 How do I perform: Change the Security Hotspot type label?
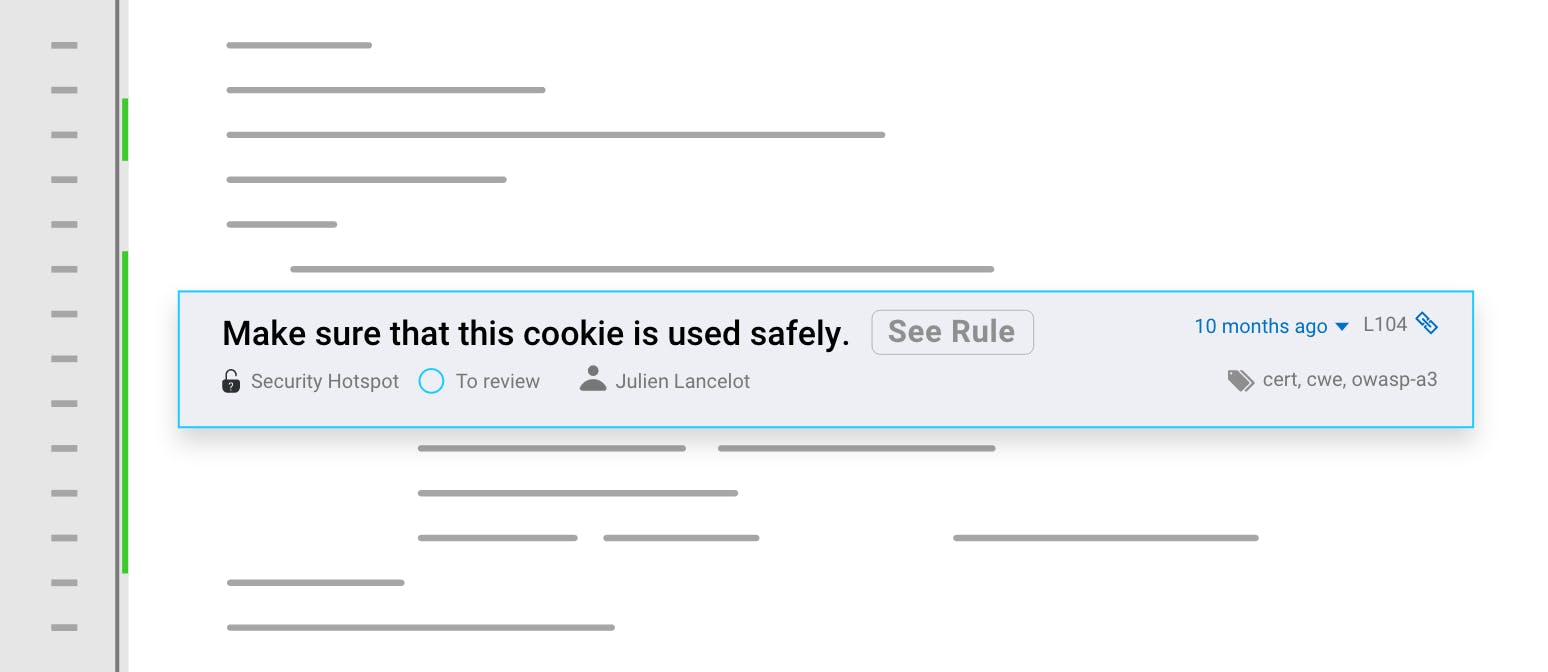(x=325, y=381)
